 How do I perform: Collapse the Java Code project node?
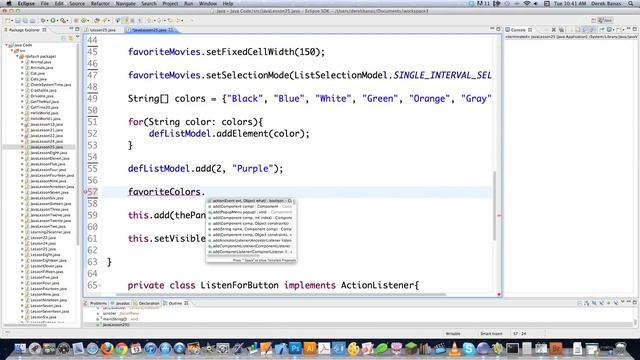coord(7,45)
